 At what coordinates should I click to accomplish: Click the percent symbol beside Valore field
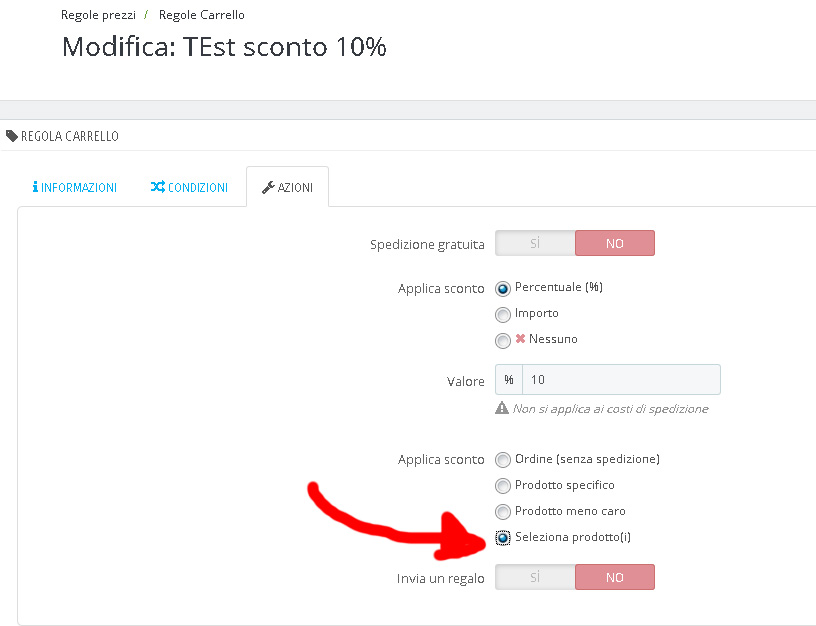[x=509, y=380]
